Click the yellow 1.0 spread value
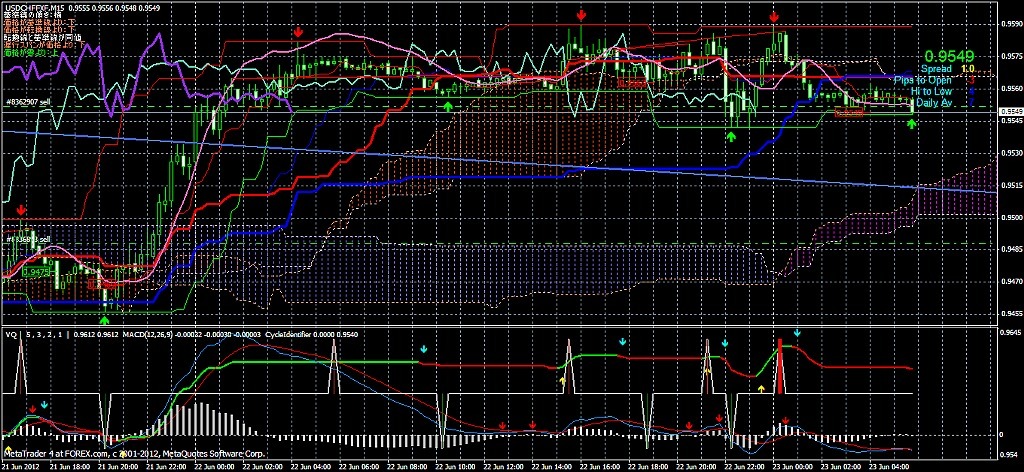The image size is (1024, 472). coord(968,68)
